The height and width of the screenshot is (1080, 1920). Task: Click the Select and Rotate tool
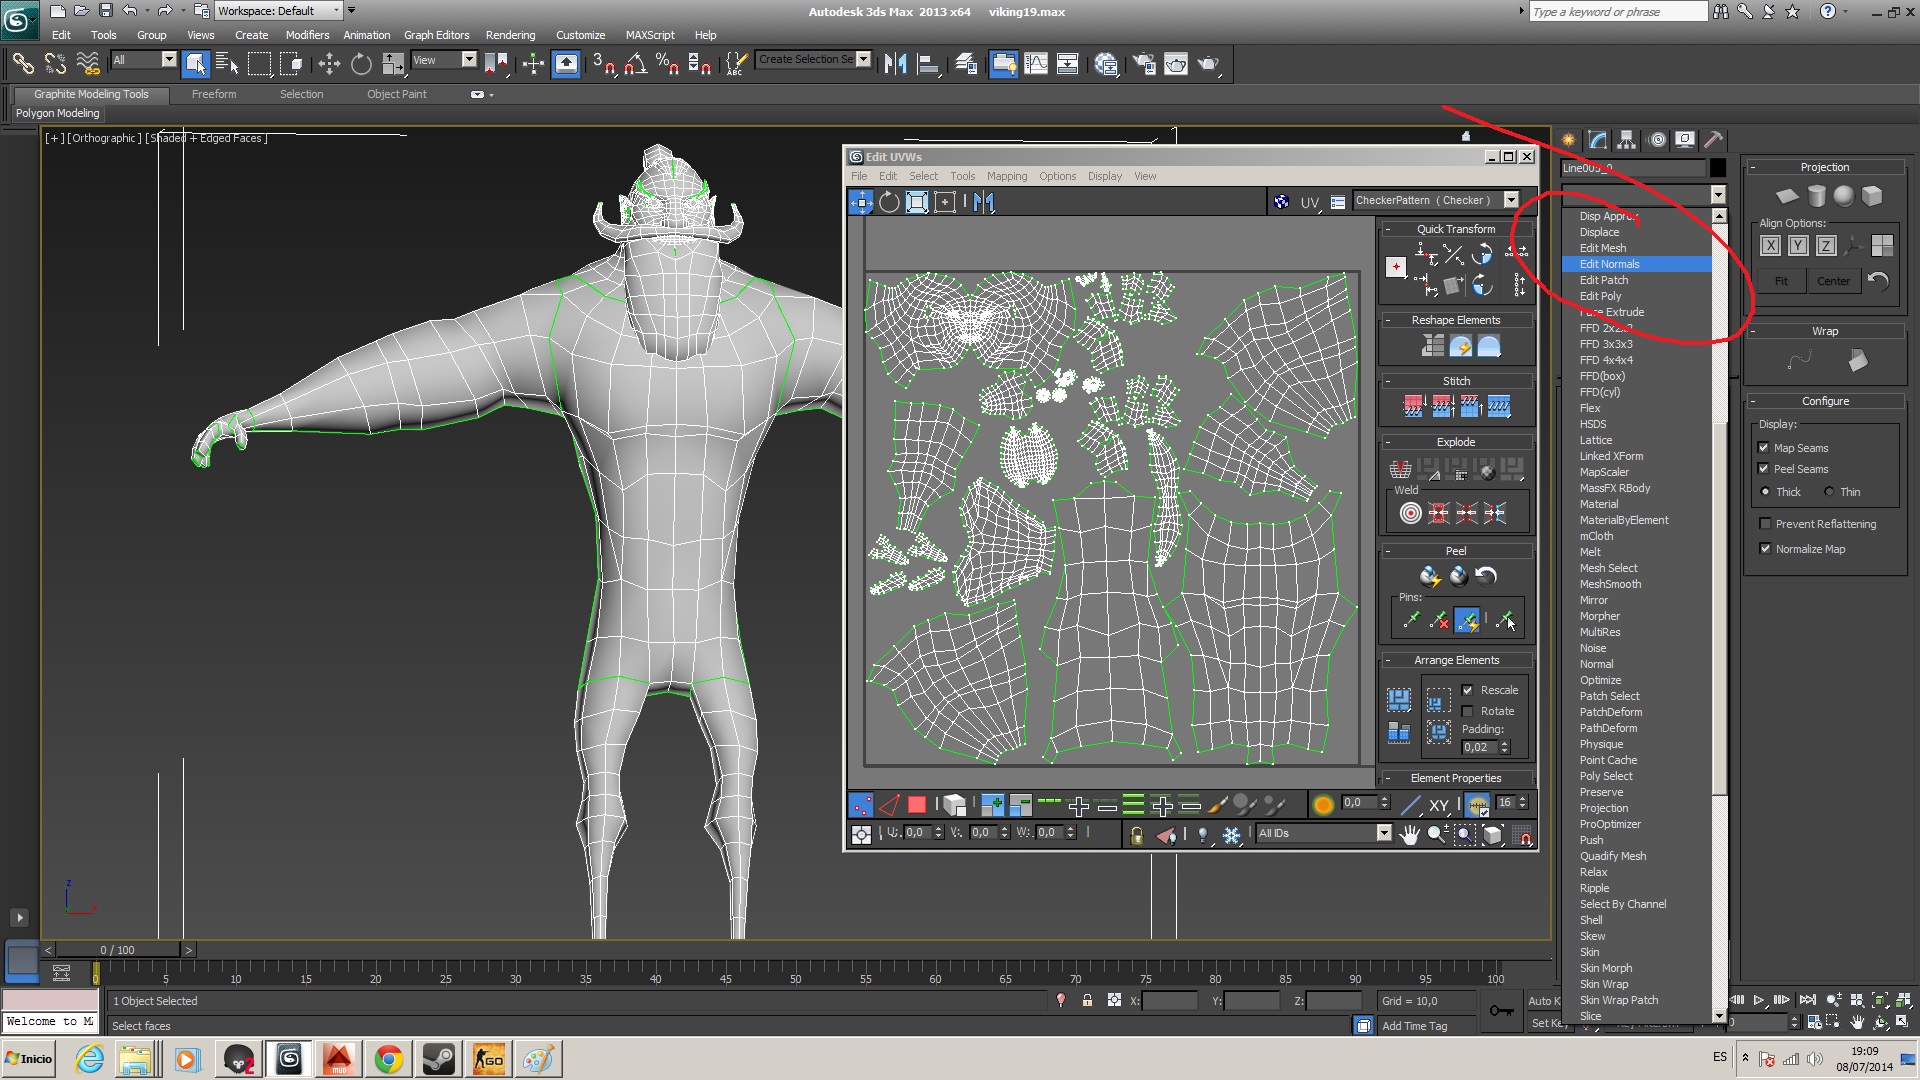(361, 64)
